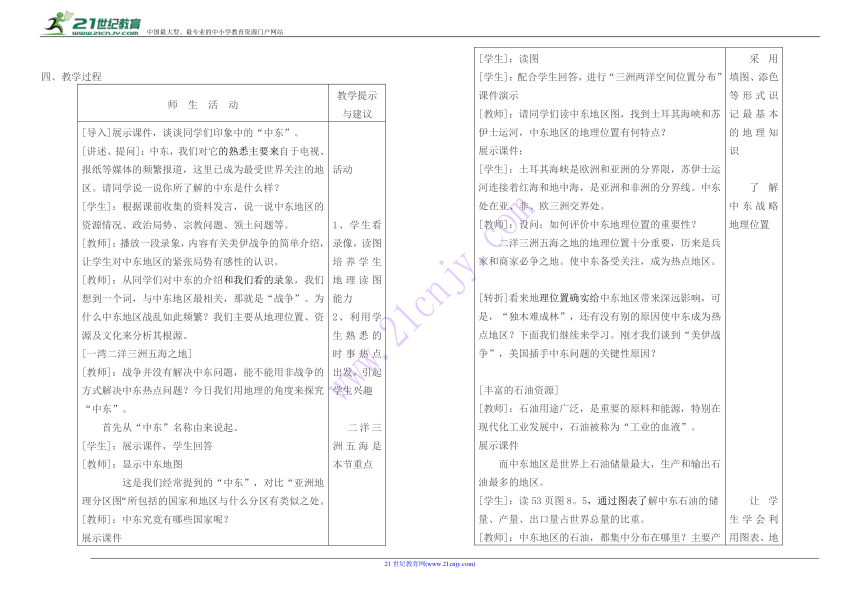Click the line "[学生]：读53页图8.5"

click(600, 501)
